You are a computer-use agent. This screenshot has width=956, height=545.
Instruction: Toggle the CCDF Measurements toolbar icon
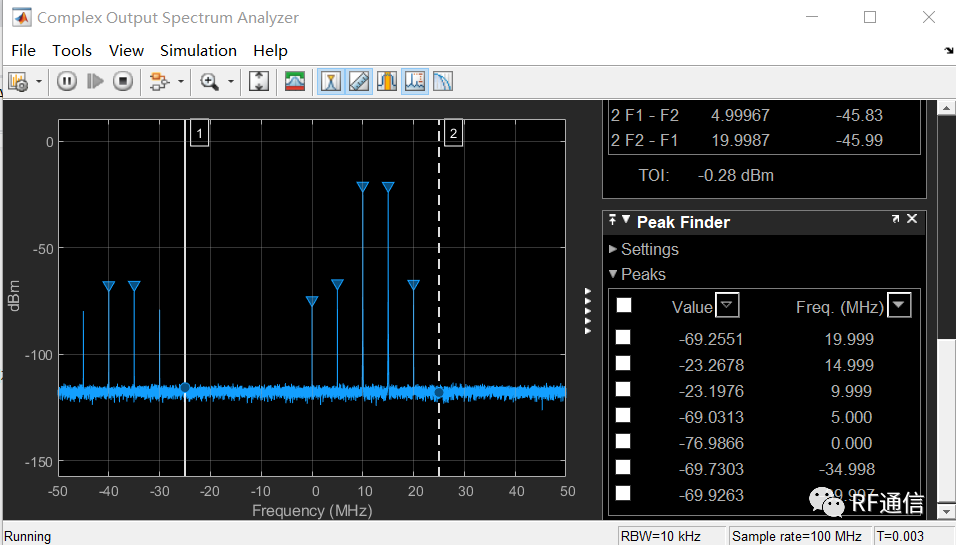coord(443,82)
